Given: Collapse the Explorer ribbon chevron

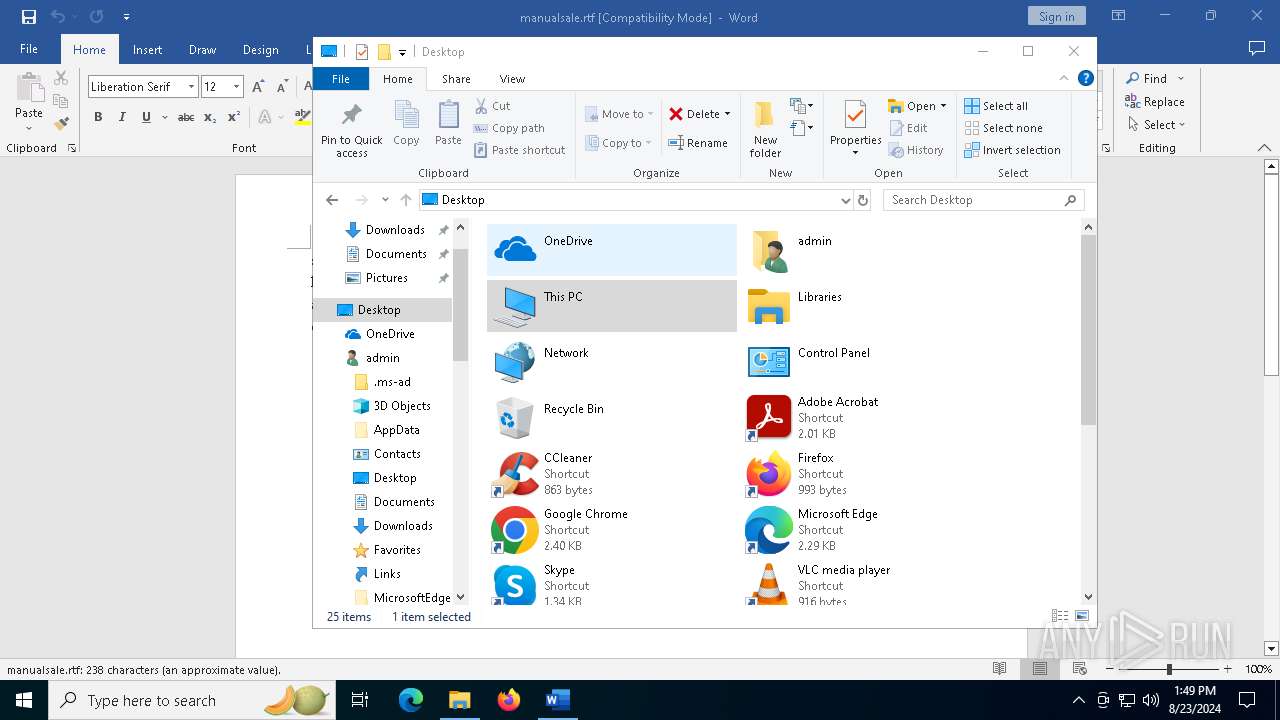Looking at the screenshot, I should click(1064, 78).
